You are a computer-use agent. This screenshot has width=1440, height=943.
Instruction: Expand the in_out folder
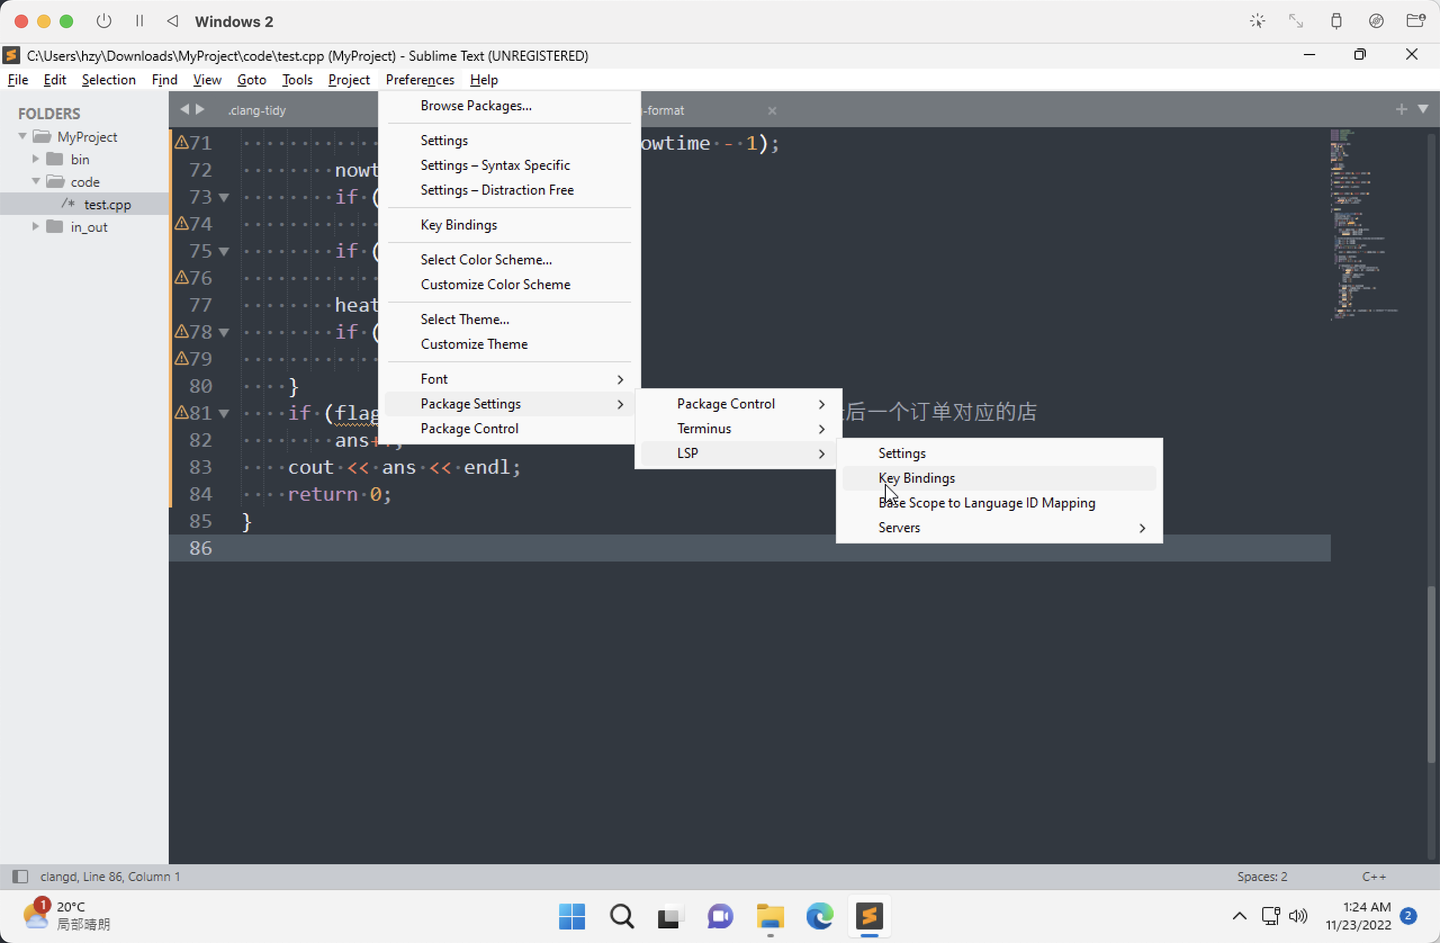pyautogui.click(x=36, y=227)
